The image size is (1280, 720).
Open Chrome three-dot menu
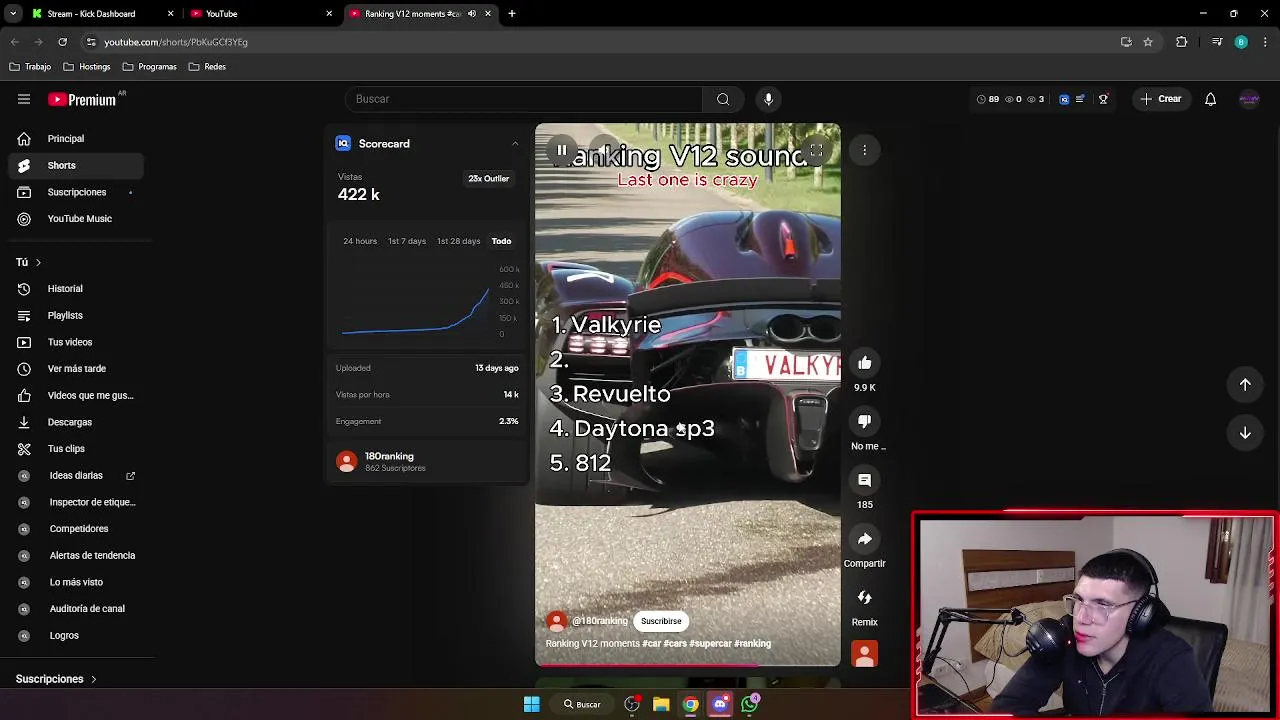click(x=1265, y=42)
